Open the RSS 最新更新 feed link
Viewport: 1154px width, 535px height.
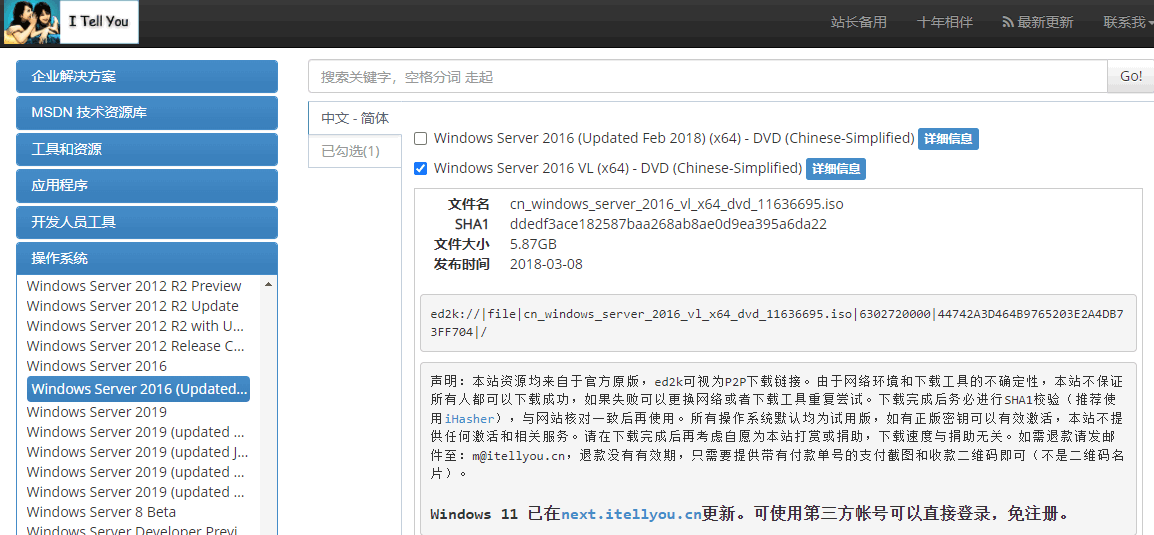coord(1038,22)
